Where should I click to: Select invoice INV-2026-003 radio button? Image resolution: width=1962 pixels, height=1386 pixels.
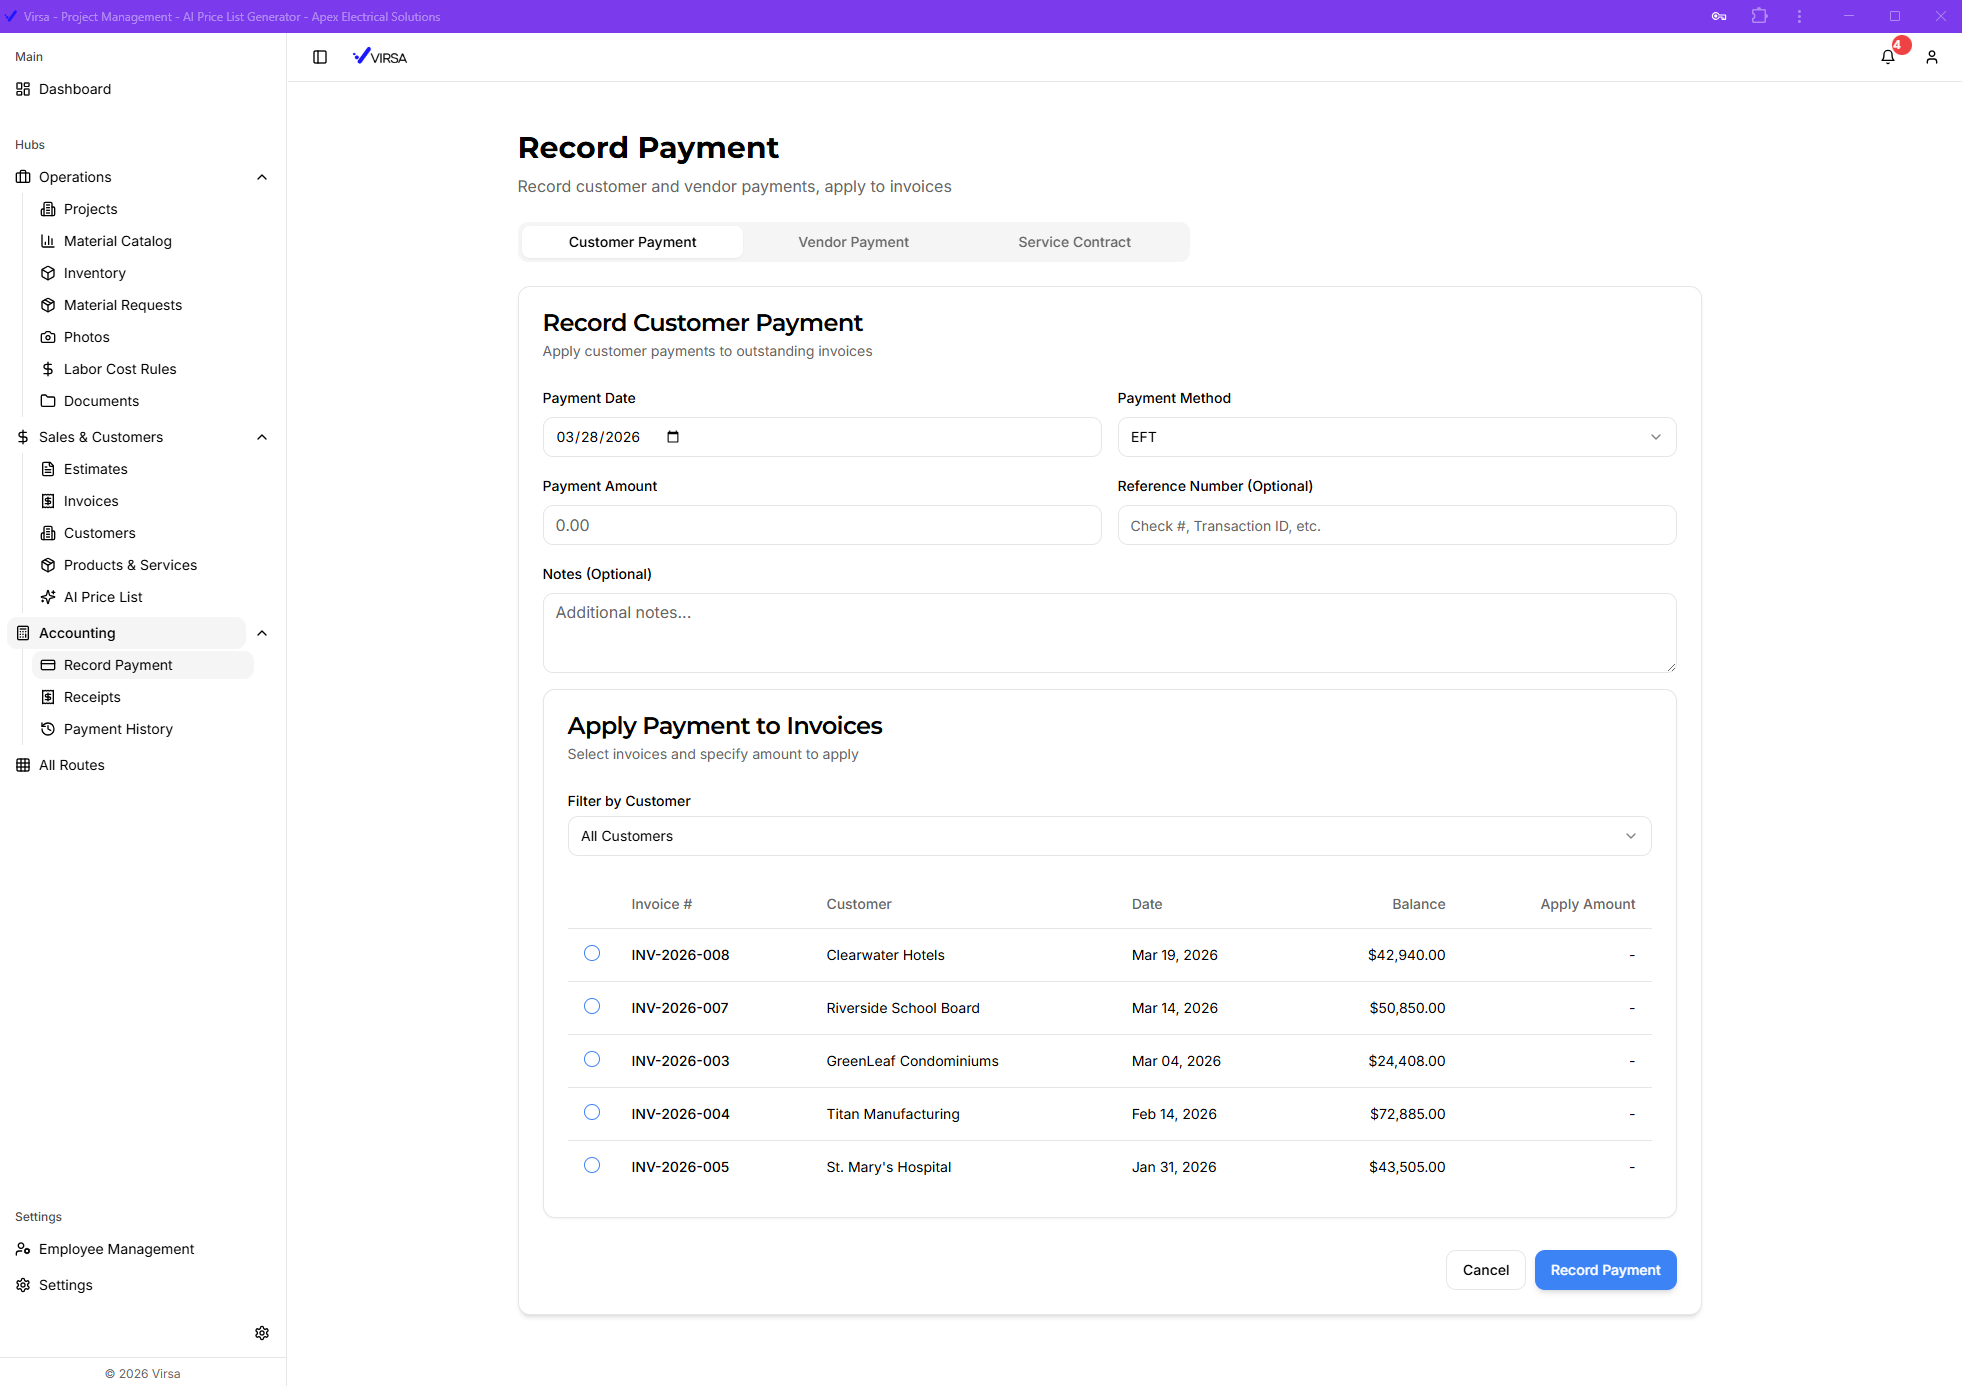(592, 1059)
